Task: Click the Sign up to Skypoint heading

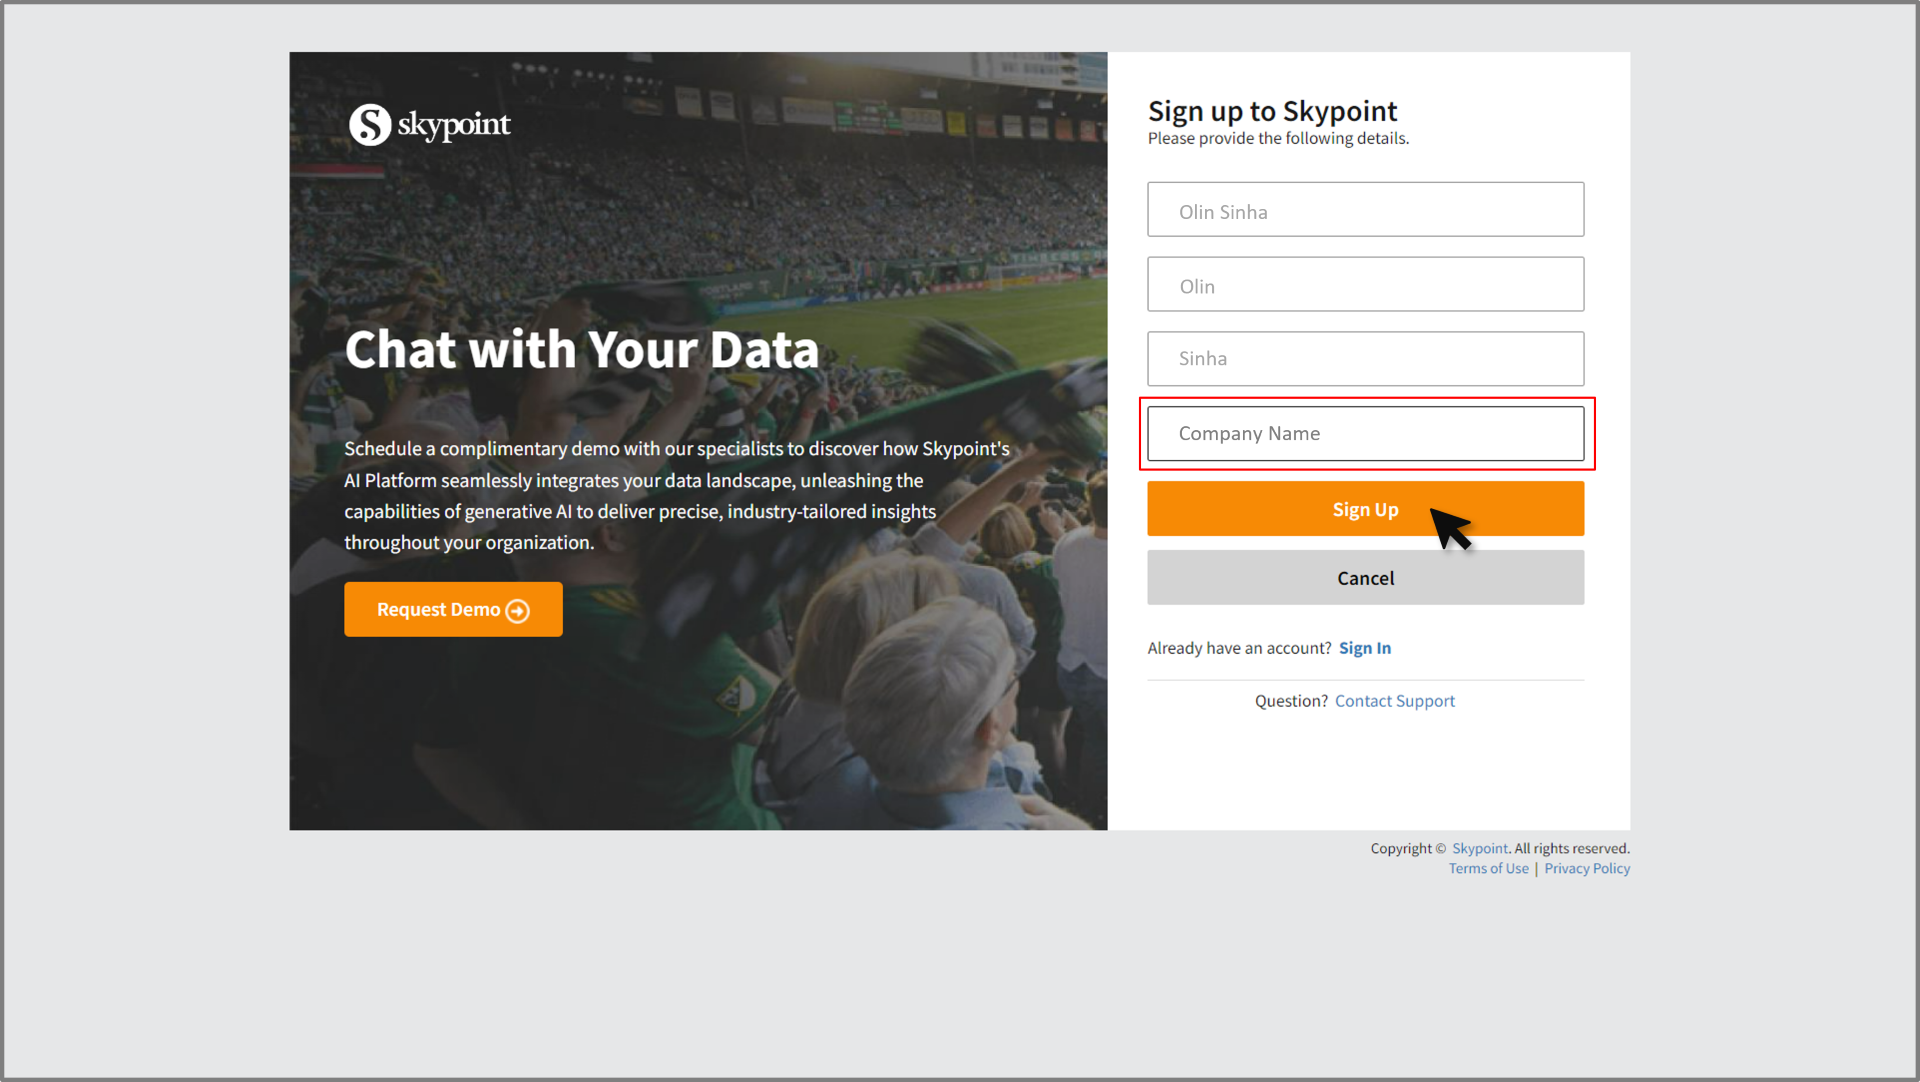Action: [x=1272, y=111]
